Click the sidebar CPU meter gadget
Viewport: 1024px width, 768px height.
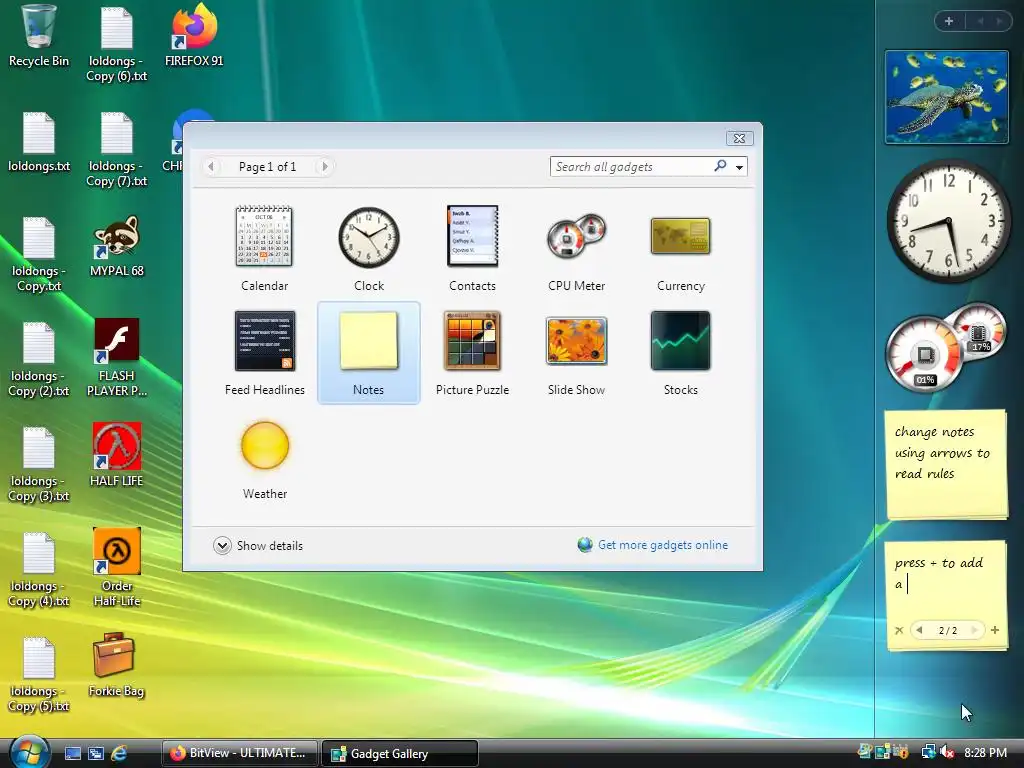point(945,347)
